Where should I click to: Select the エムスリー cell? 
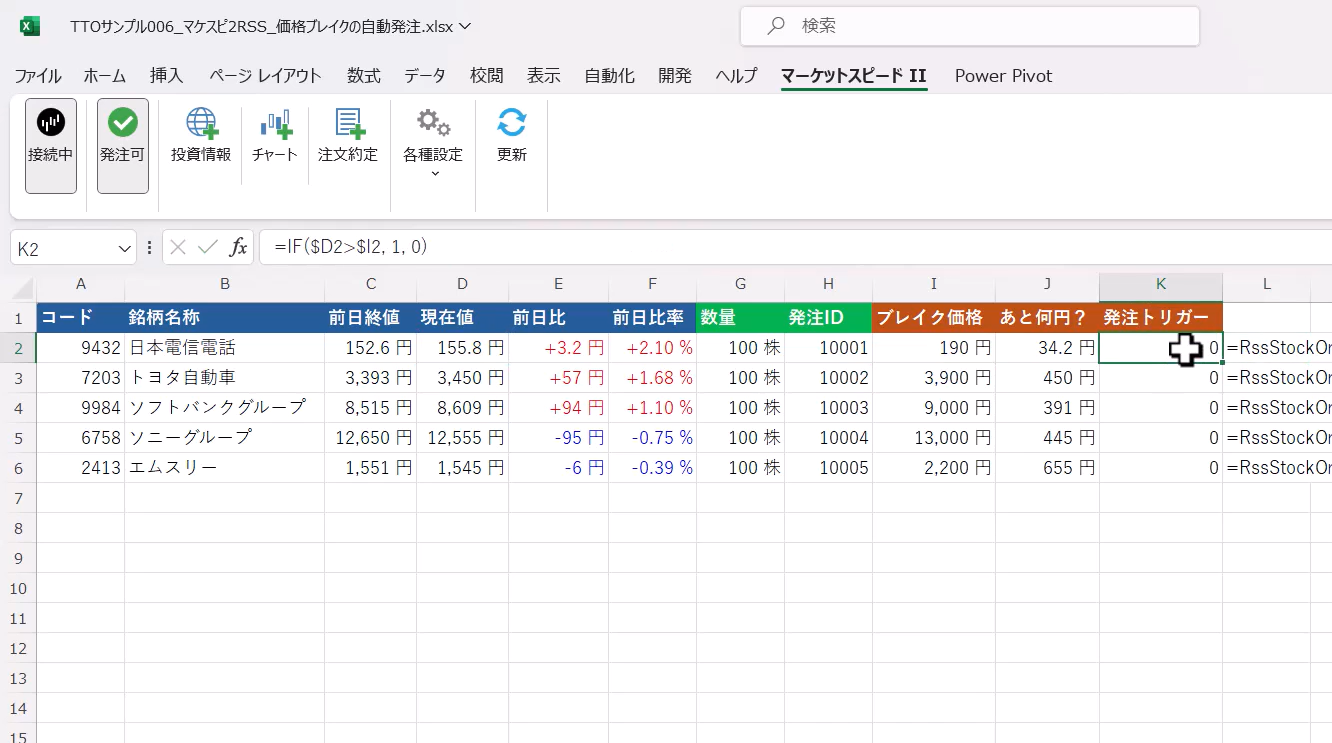[x=225, y=468]
